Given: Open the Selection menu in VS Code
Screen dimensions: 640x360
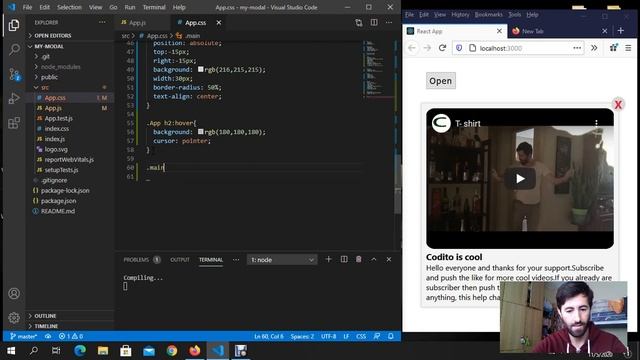Looking at the screenshot, I should click(x=69, y=7).
